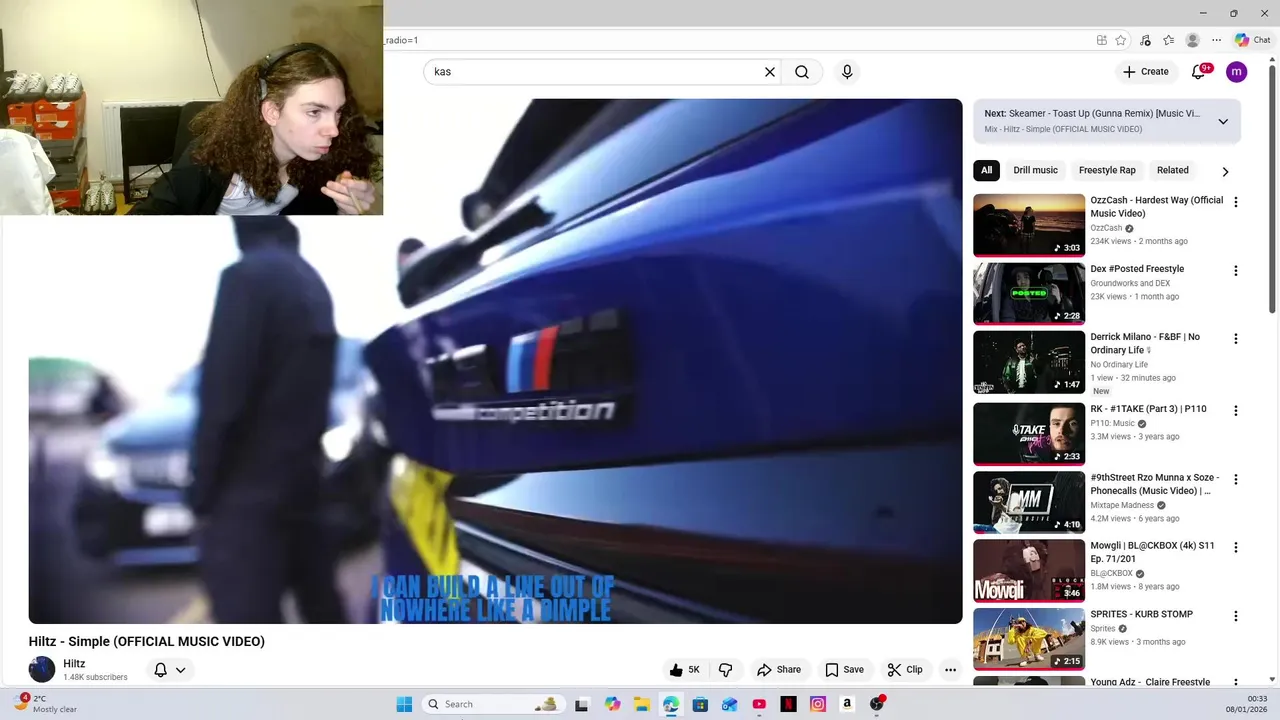This screenshot has height=720, width=1280.
Task: Clear the search box with the X
Action: pos(770,72)
